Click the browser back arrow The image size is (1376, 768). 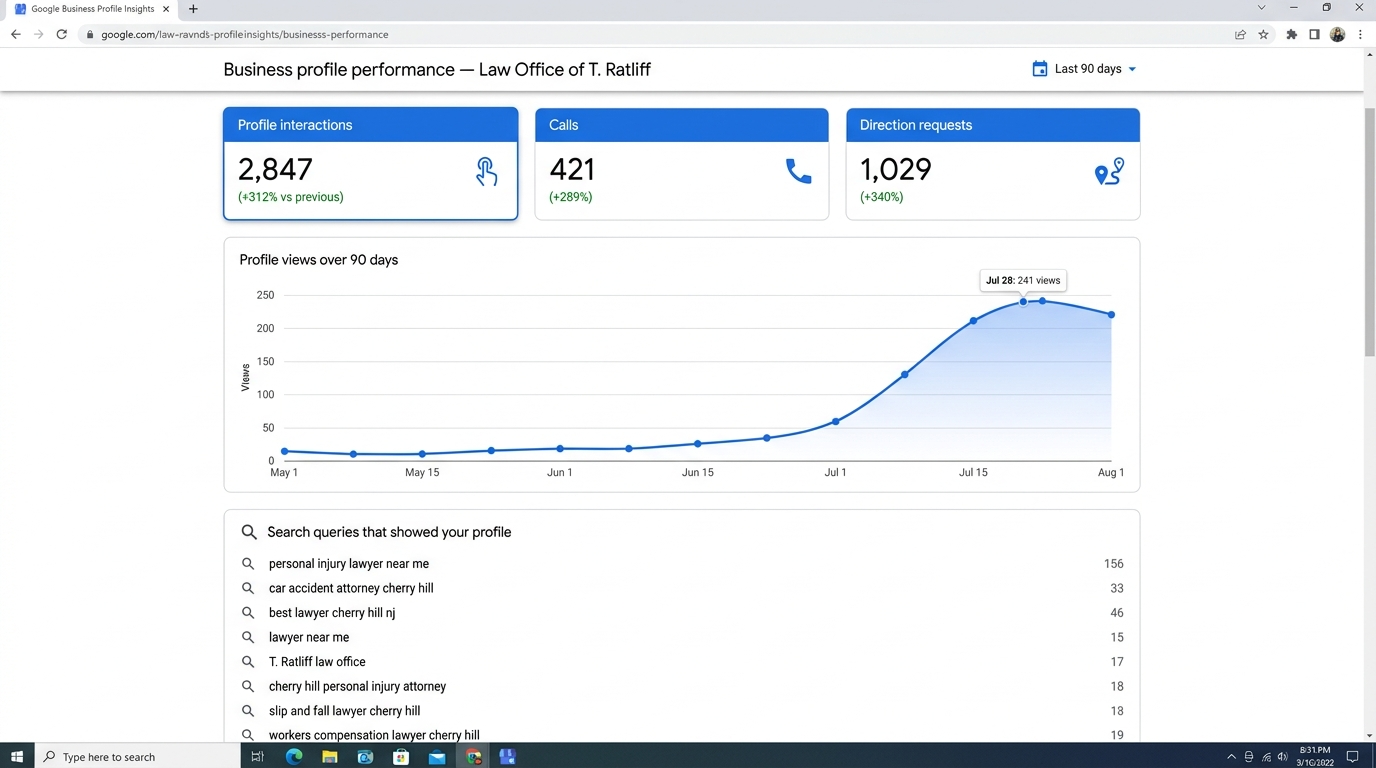pos(16,34)
